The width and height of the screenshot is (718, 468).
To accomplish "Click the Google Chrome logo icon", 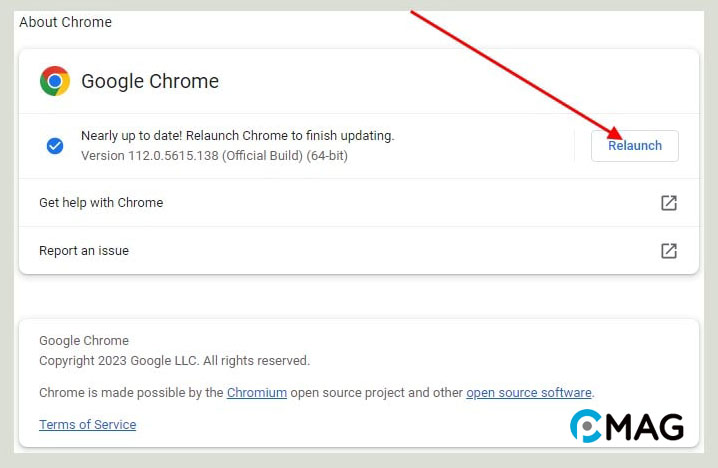I will (55, 81).
